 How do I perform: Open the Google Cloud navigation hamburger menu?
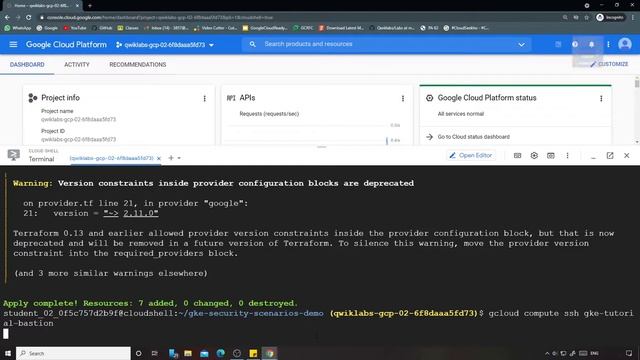pyautogui.click(x=13, y=44)
